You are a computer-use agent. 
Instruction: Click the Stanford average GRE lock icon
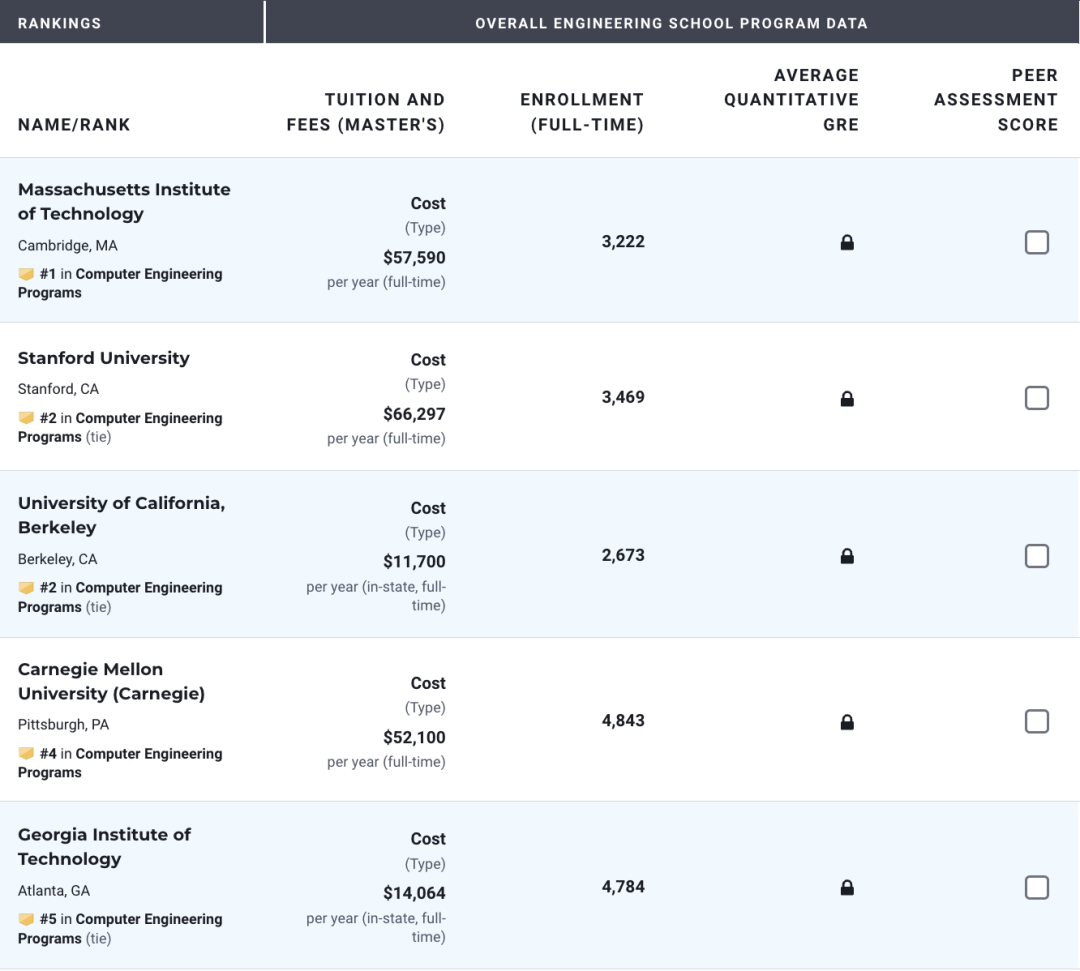point(847,399)
